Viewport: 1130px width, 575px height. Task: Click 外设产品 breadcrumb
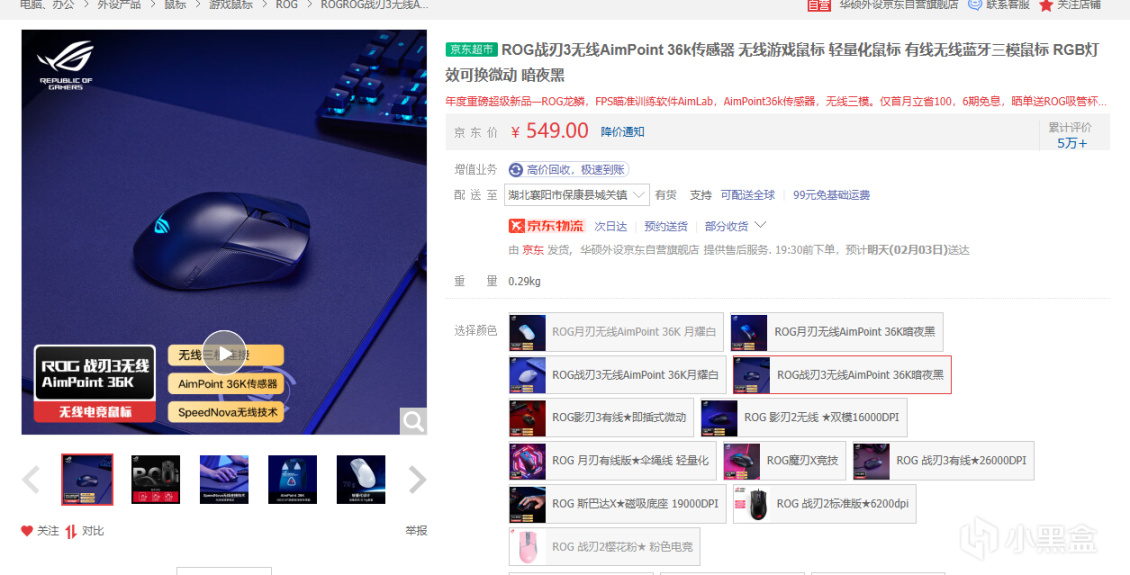click(119, 5)
